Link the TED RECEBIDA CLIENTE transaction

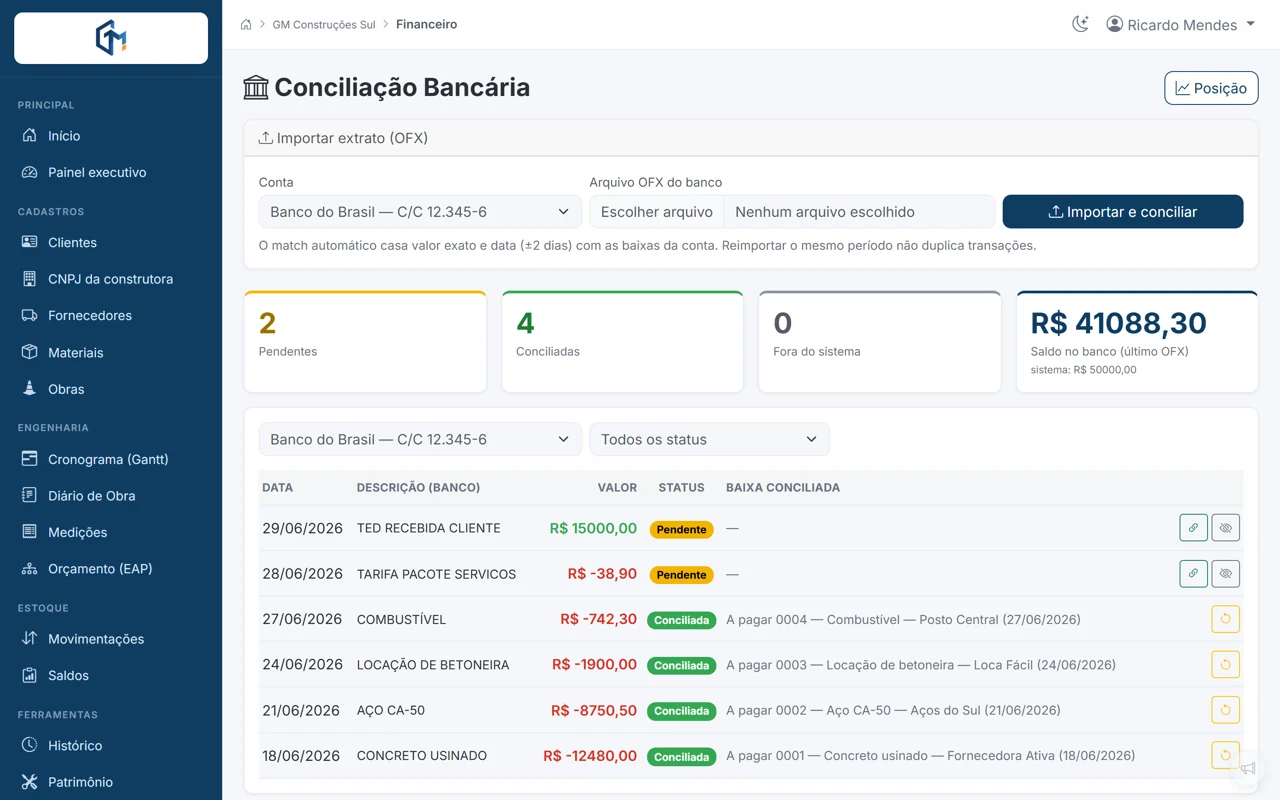1193,528
